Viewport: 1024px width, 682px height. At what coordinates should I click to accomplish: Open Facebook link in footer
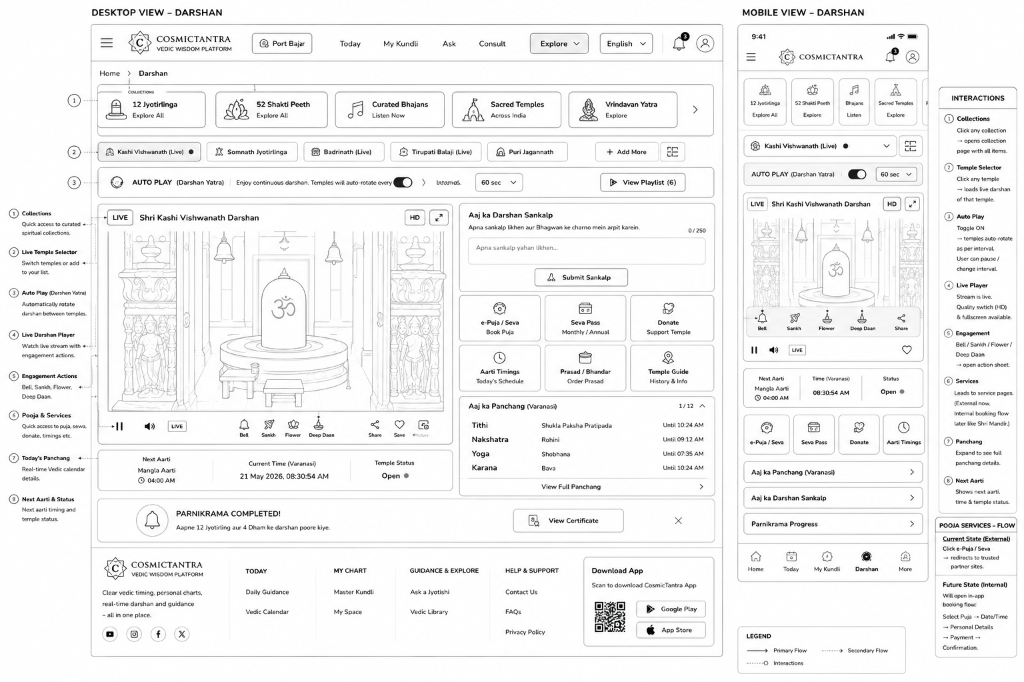(158, 634)
